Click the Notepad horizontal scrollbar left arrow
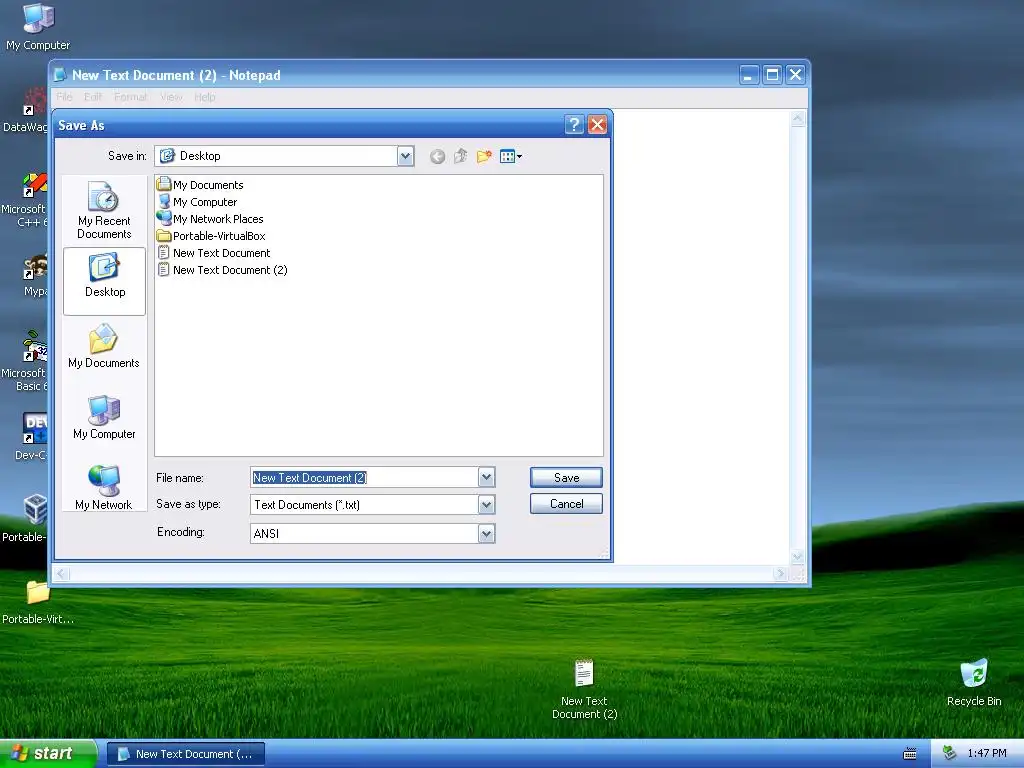 tap(61, 574)
